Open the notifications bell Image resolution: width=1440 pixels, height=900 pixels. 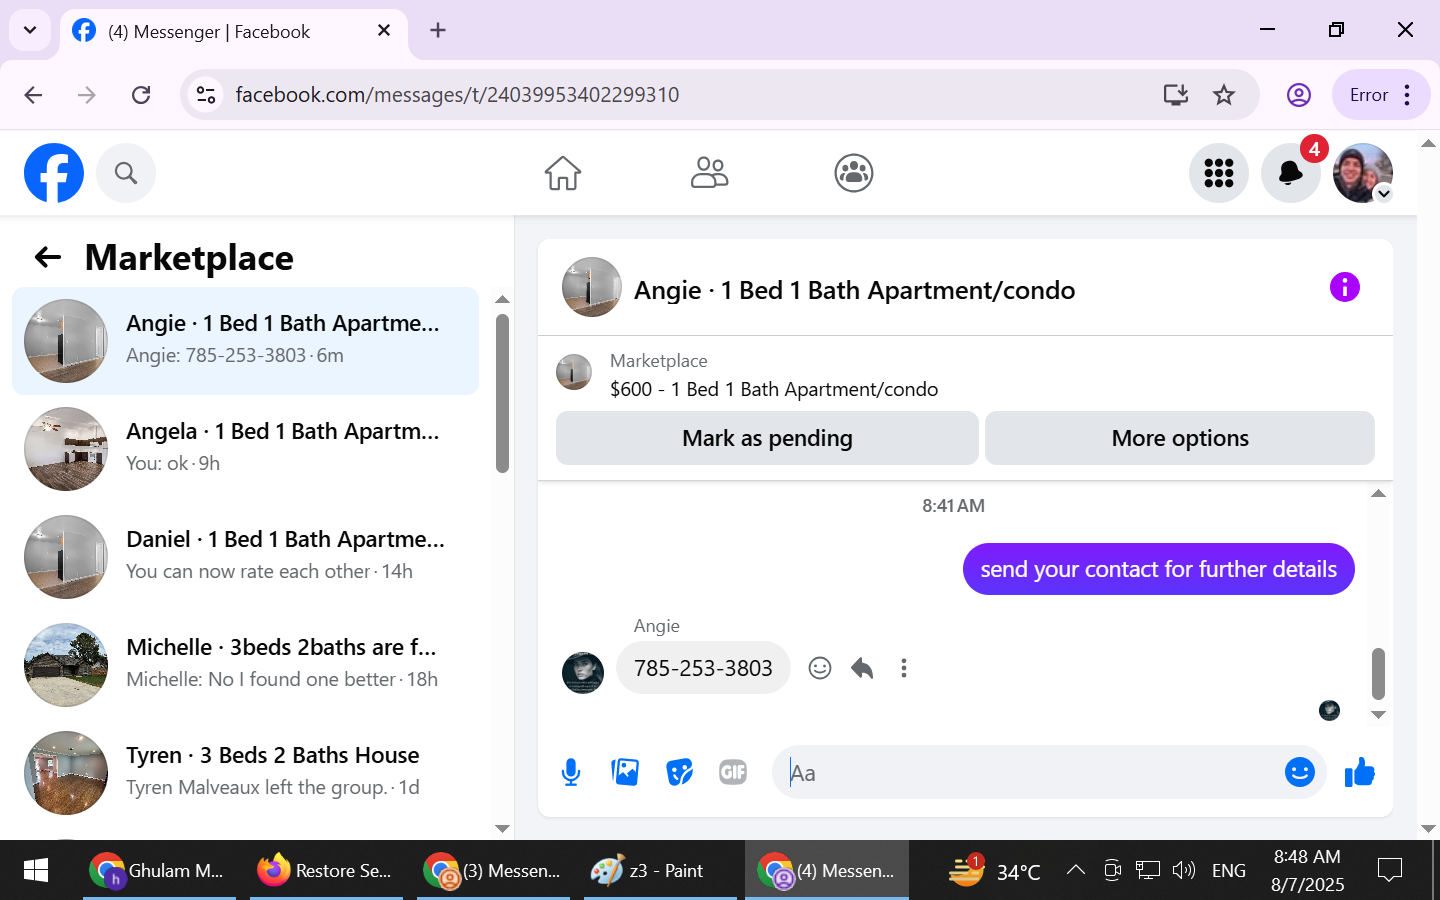pos(1291,173)
